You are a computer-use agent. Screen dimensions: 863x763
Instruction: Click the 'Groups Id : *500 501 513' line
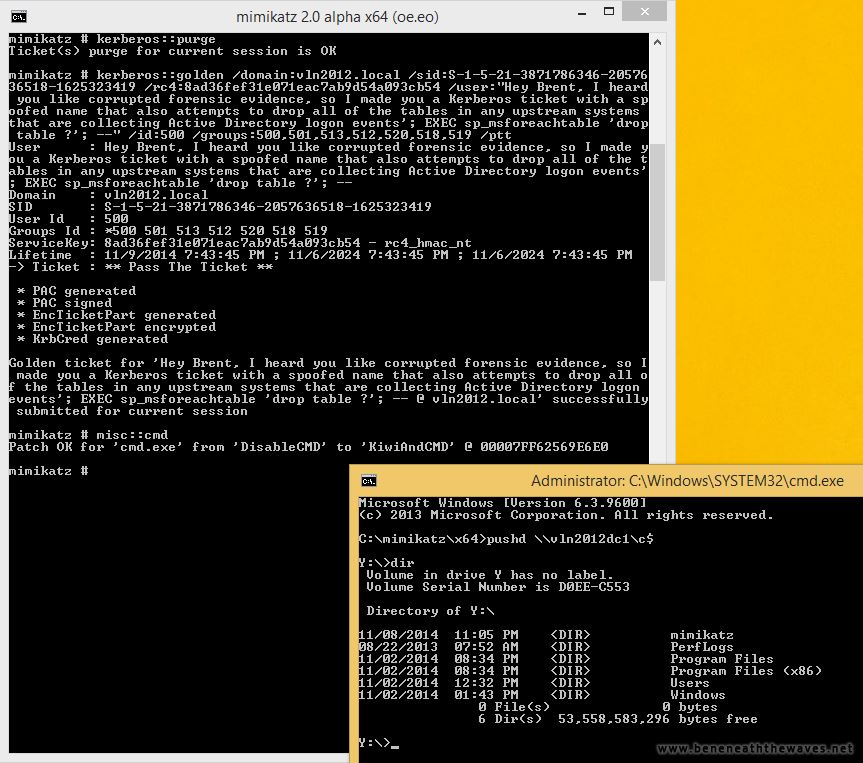click(168, 231)
